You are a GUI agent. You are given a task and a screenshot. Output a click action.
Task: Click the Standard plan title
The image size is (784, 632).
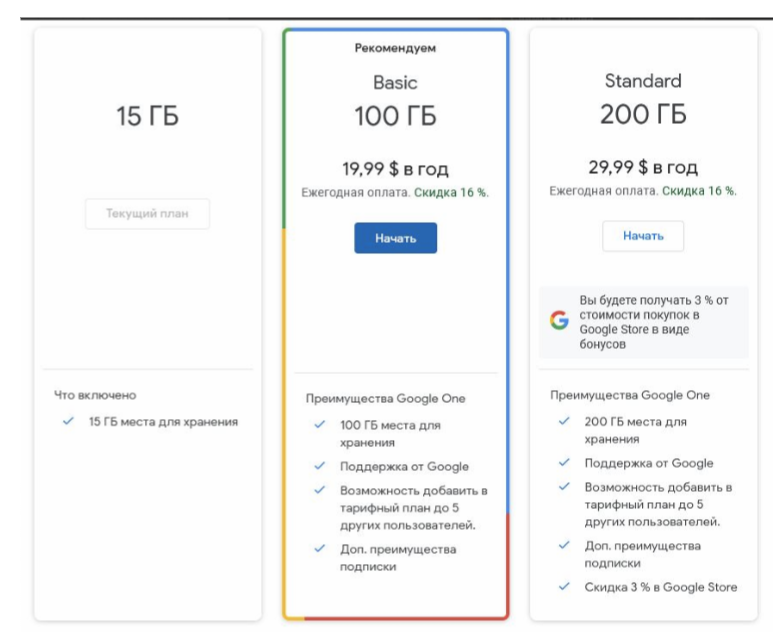[x=643, y=80]
